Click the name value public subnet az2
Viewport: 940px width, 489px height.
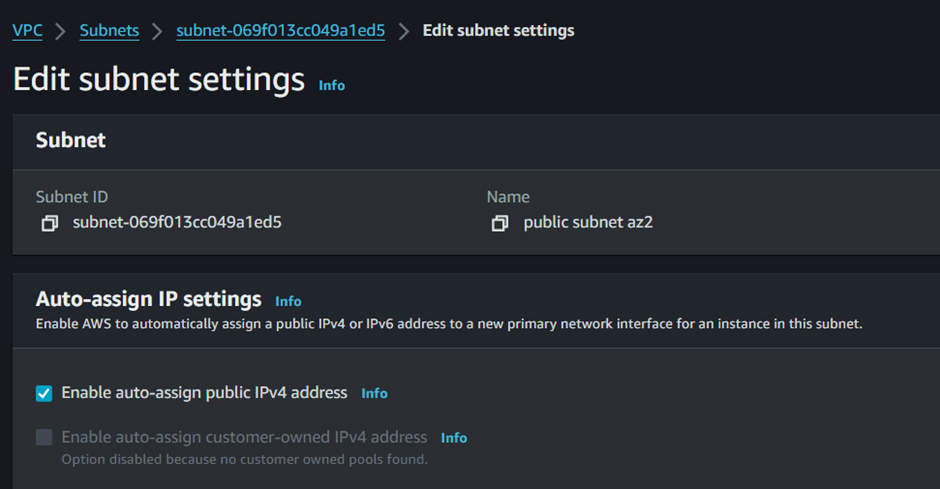coord(588,222)
